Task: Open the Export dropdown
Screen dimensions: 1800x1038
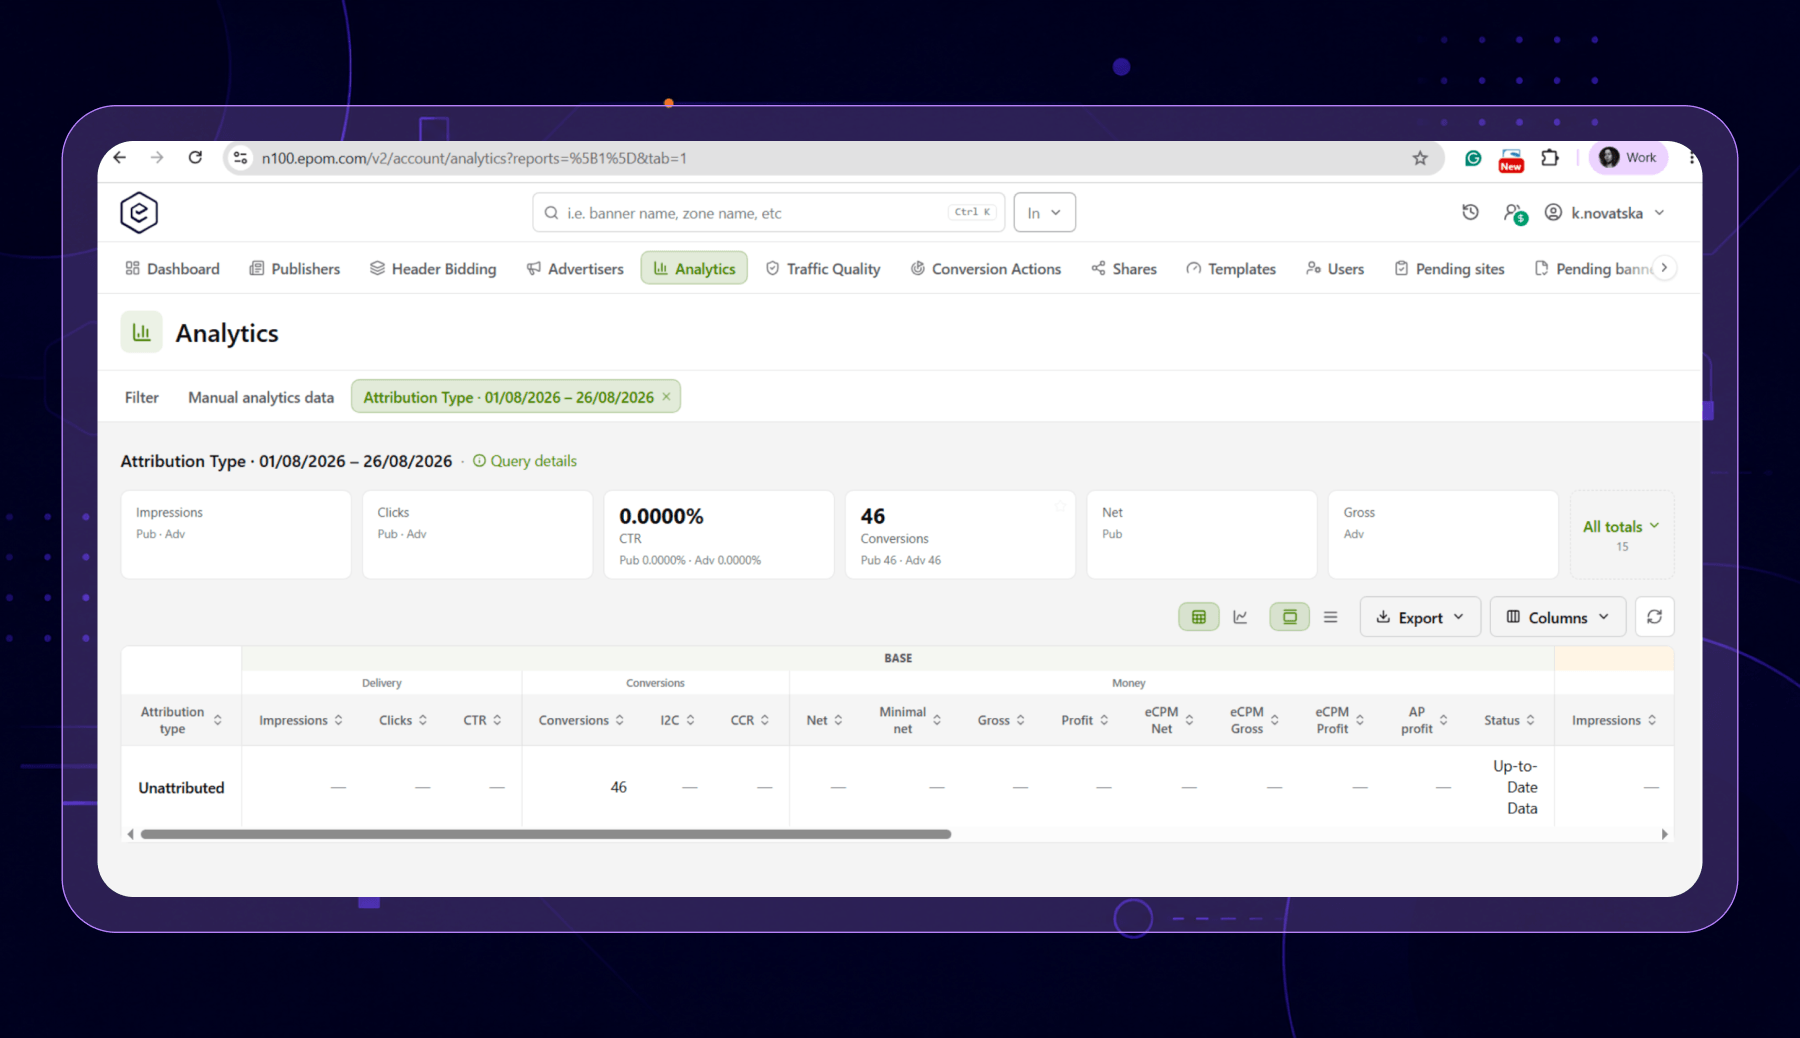Action: (x=1420, y=617)
